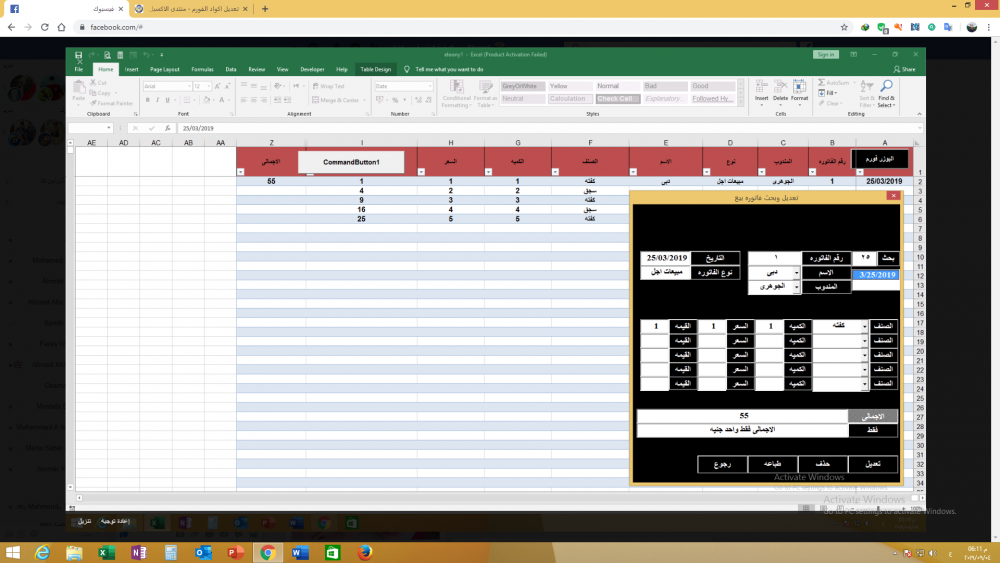Viewport: 1000px width, 563px height.
Task: Switch to the Formulas ribbon tab
Action: tap(202, 69)
